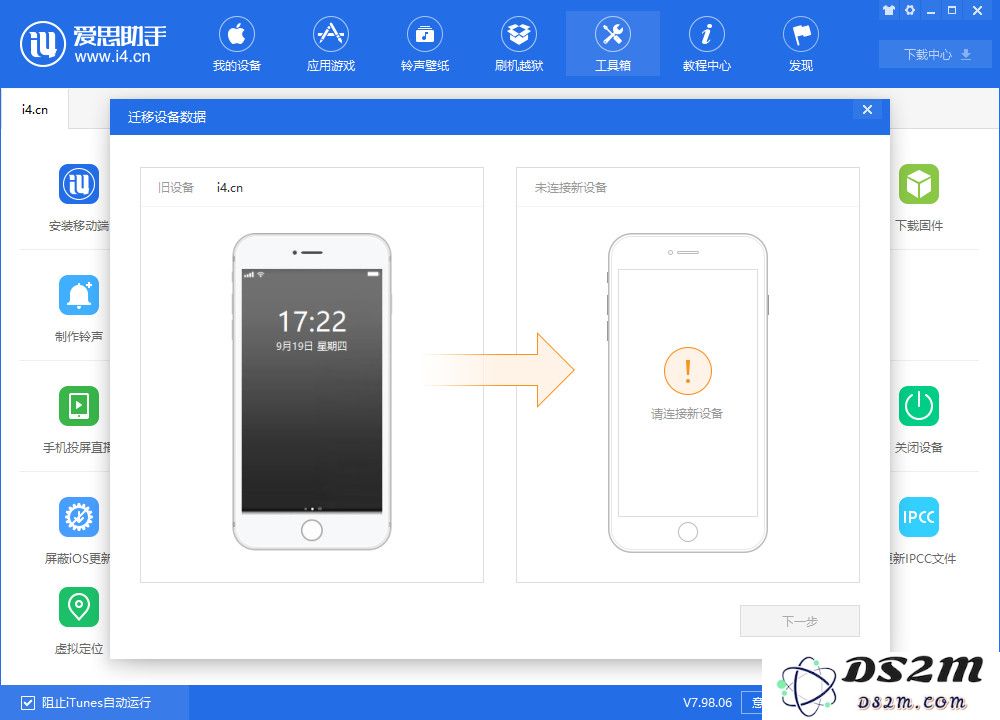The image size is (1000, 720).
Task: Go to 刷机越狱 section
Action: pos(518,44)
